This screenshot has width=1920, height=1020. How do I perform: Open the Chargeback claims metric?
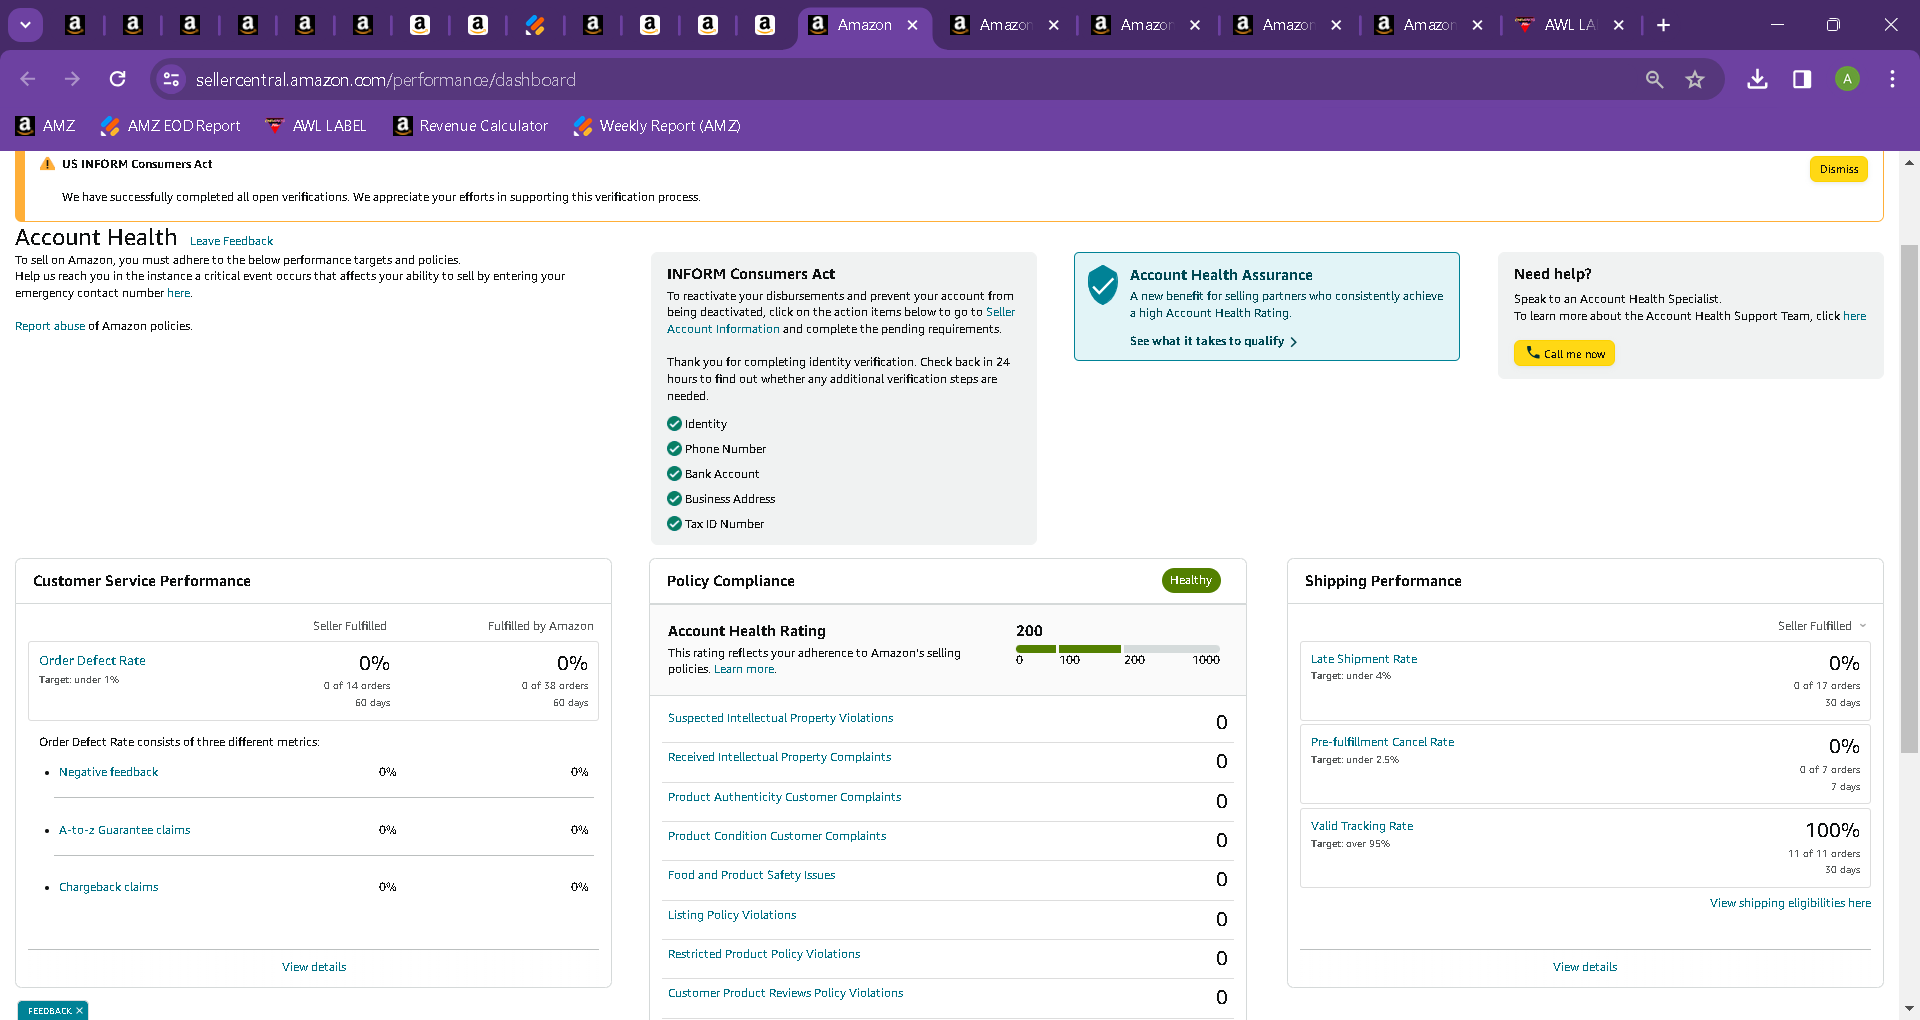click(x=108, y=887)
